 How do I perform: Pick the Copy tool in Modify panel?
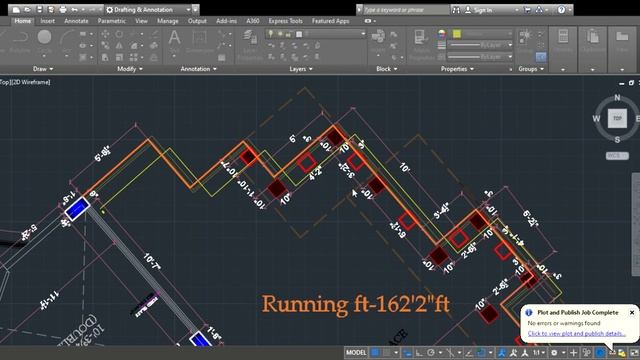click(x=105, y=46)
